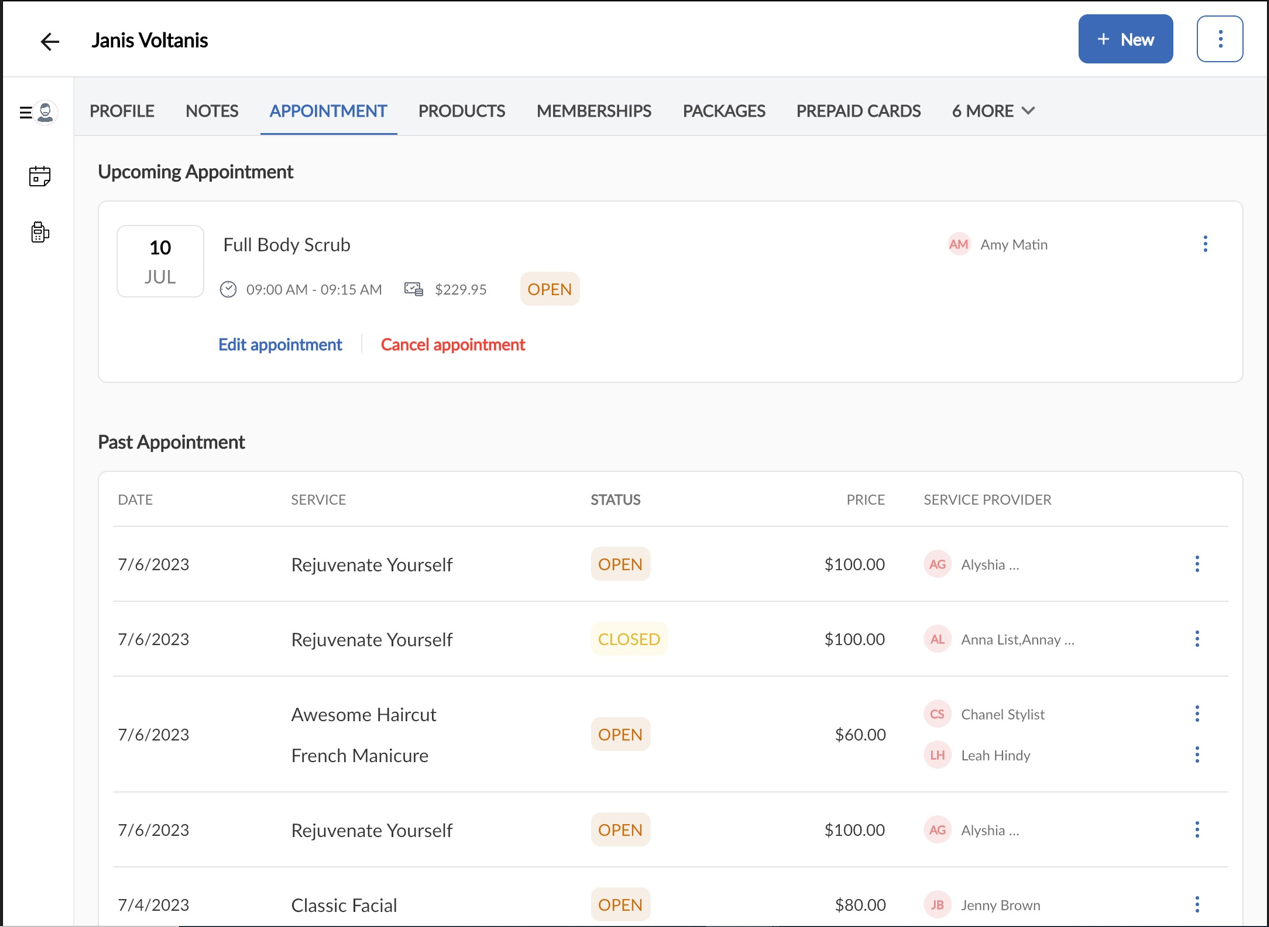The width and height of the screenshot is (1269, 927).
Task: Click the $229.95 price text
Action: click(x=460, y=289)
